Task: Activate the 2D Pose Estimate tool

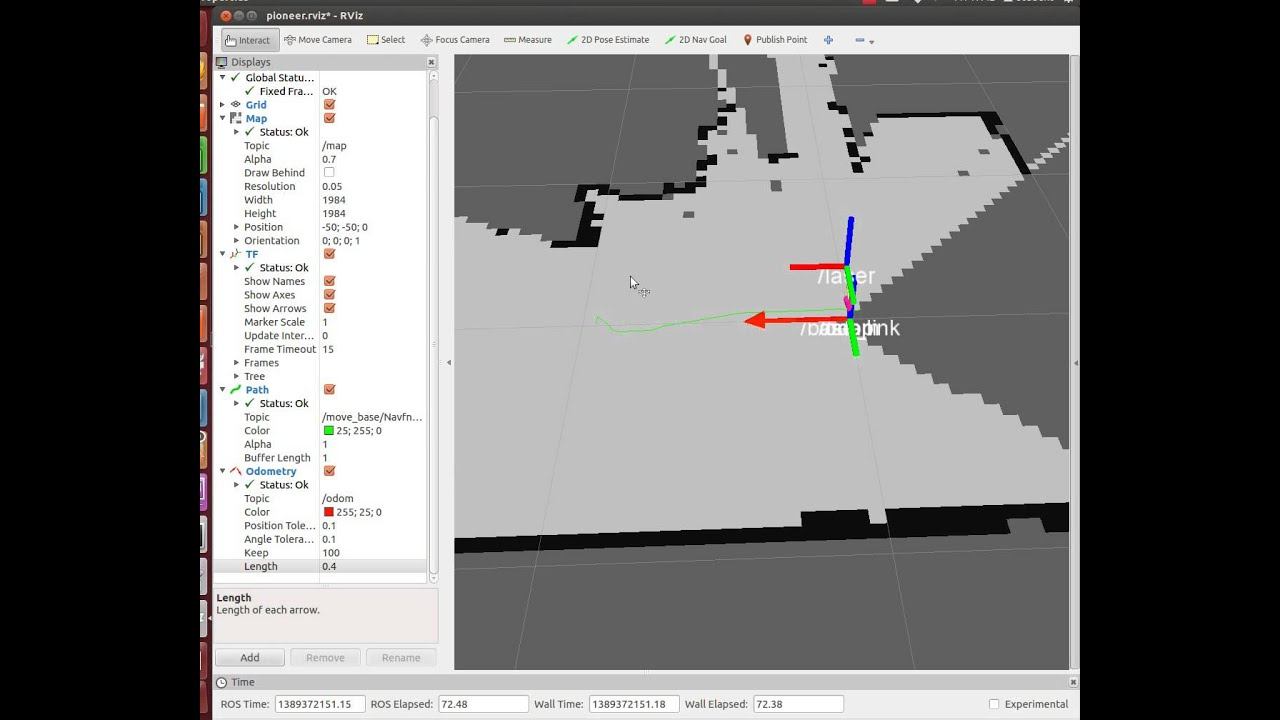Action: click(x=608, y=40)
